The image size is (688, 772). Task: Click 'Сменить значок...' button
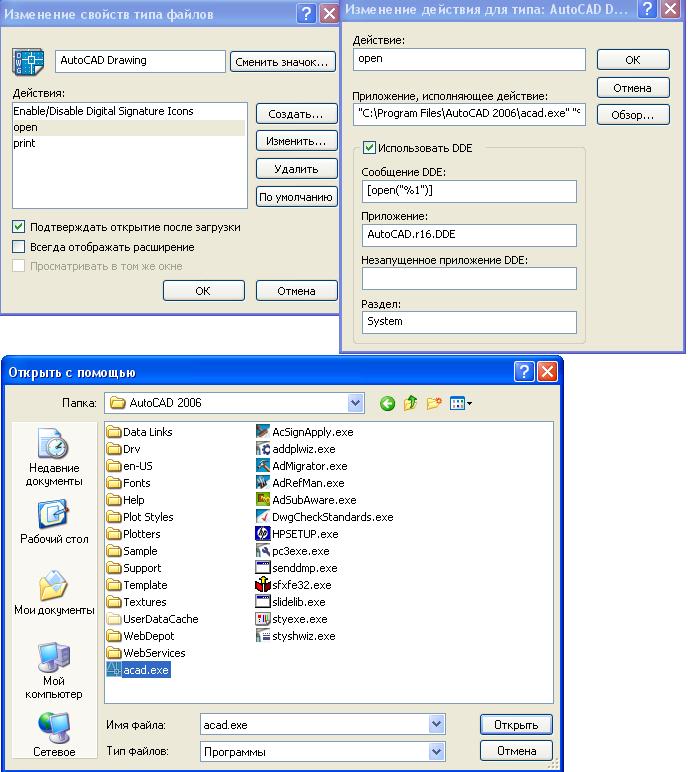tap(282, 62)
